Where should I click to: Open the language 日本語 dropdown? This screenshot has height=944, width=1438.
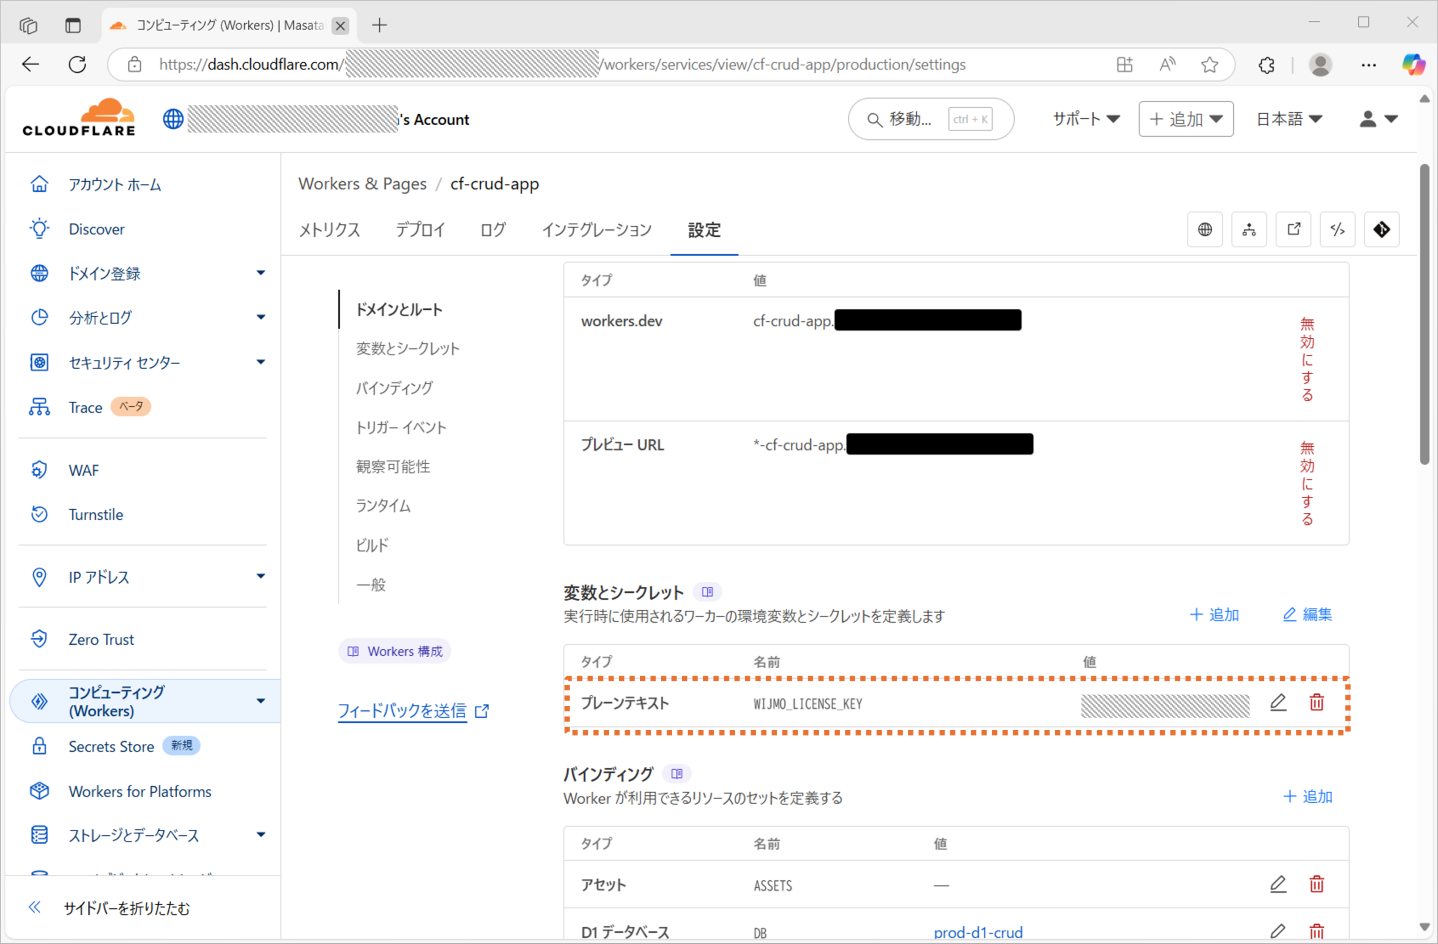(x=1289, y=119)
